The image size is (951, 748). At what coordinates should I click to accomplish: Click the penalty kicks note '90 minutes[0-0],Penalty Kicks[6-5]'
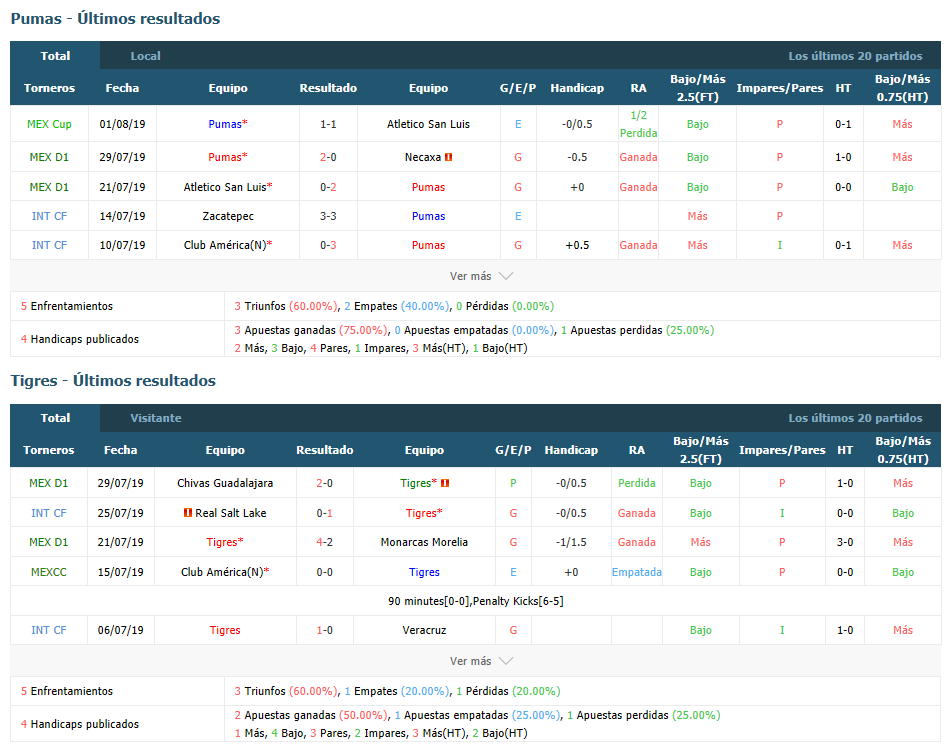pyautogui.click(x=476, y=601)
